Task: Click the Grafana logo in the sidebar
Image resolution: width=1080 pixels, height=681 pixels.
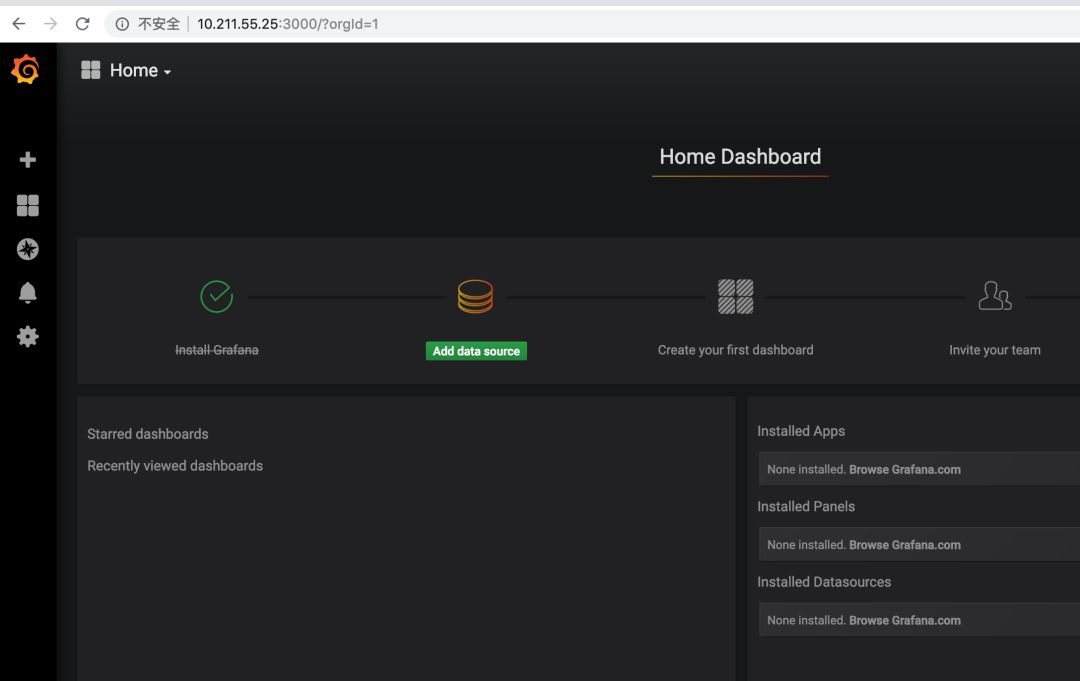Action: click(25, 70)
